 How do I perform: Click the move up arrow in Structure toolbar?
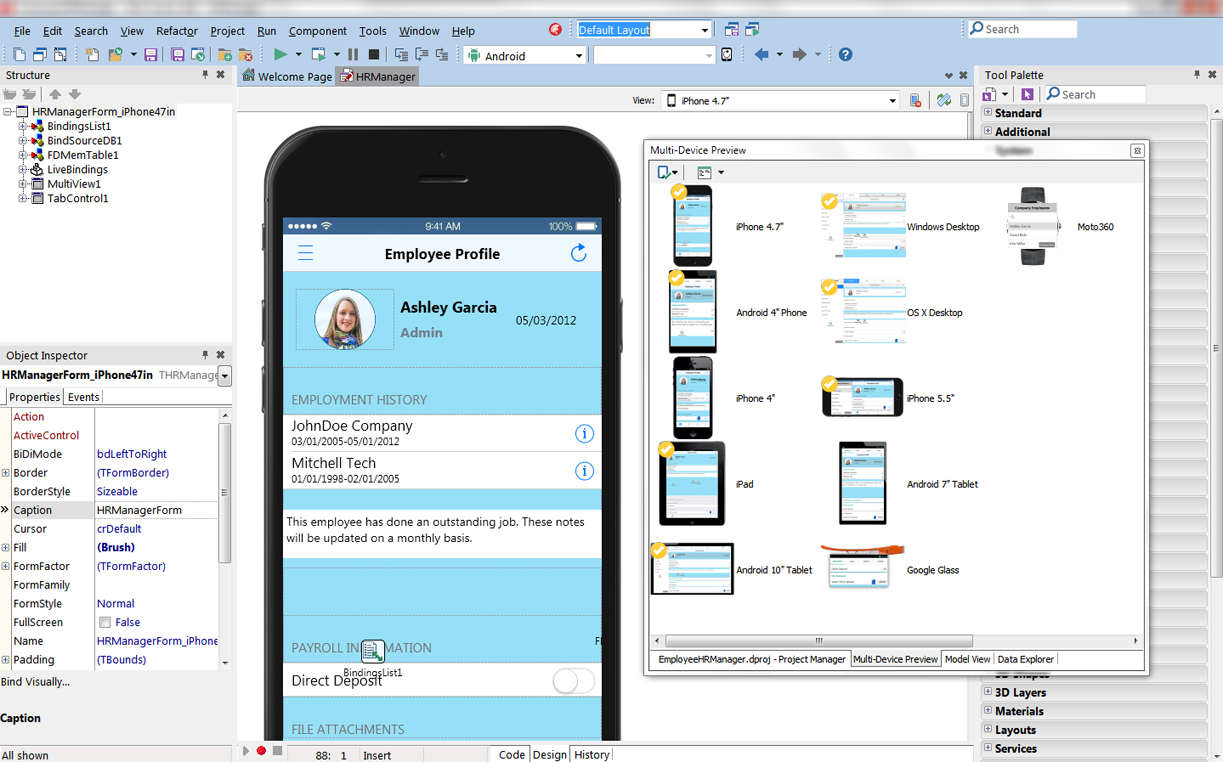55,94
